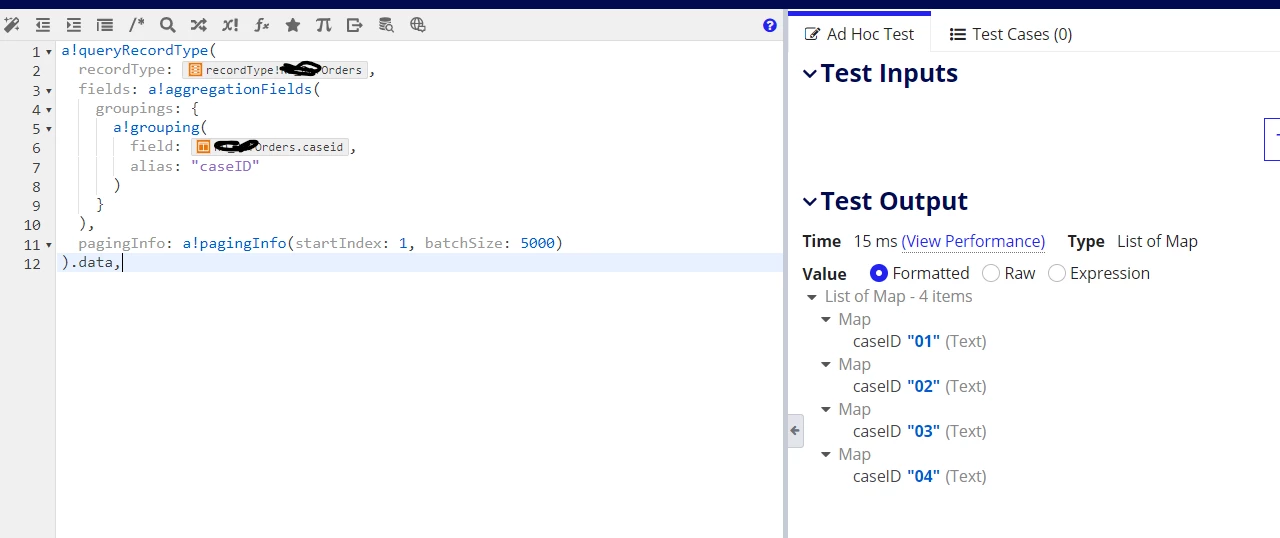This screenshot has height=538, width=1280.
Task: Fold code at line 11 gutter arrow
Action: [50, 245]
